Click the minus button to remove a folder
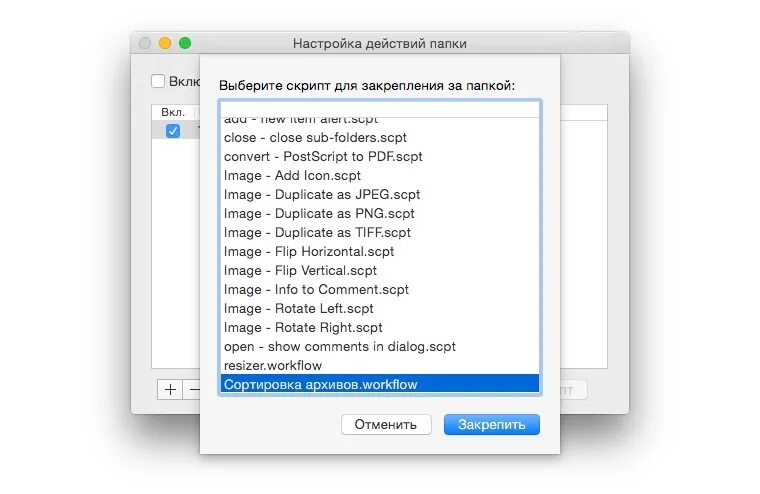Screen dimensions: 760x494 193,390
